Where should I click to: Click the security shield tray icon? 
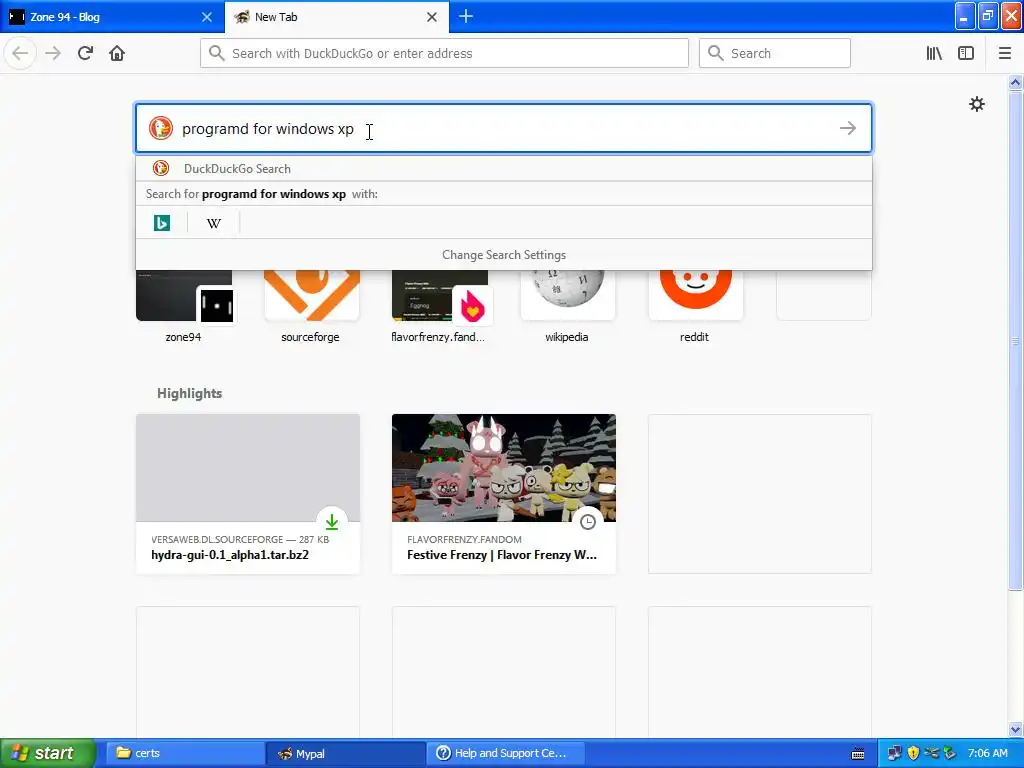tap(913, 753)
